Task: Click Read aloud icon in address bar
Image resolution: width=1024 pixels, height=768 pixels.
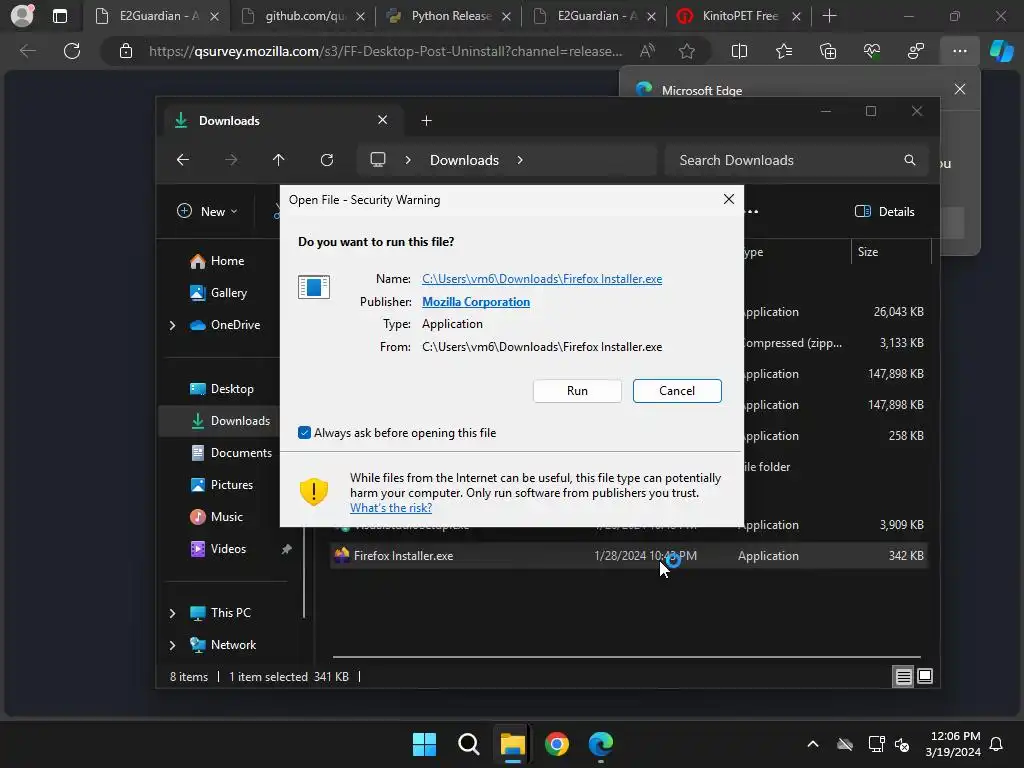Action: (x=647, y=51)
